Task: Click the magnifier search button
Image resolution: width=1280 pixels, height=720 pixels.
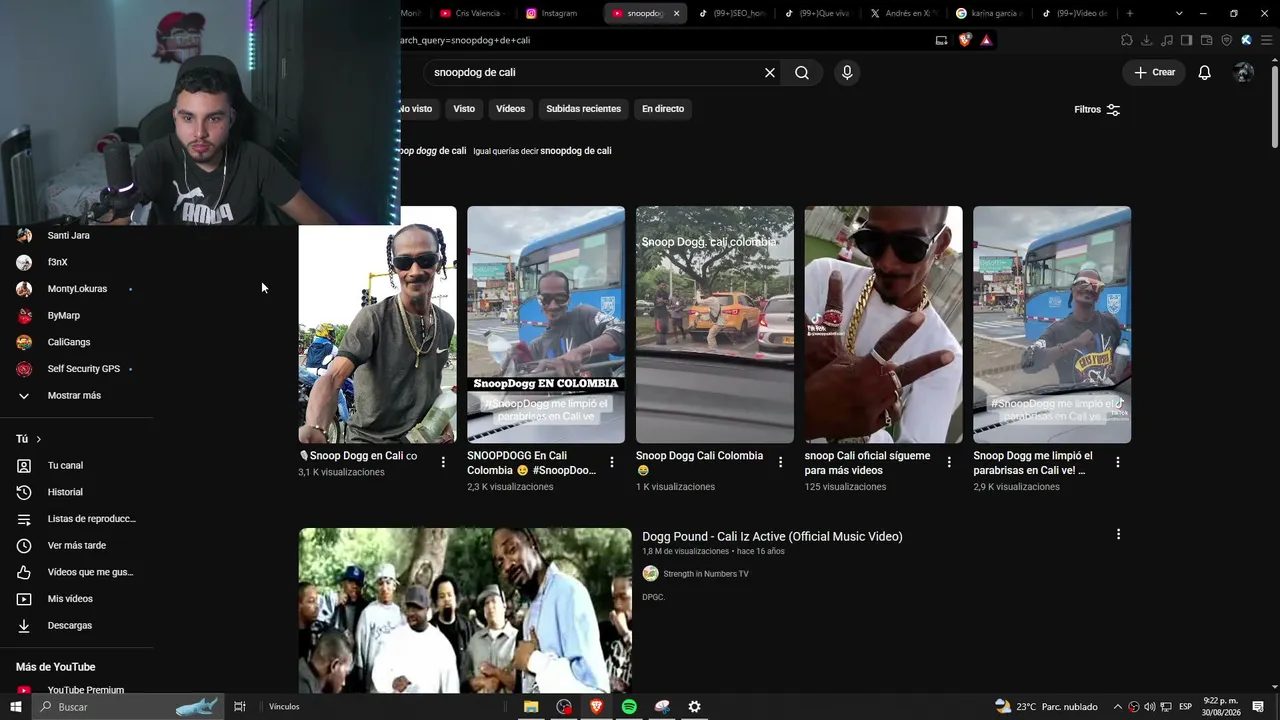Action: tap(802, 72)
